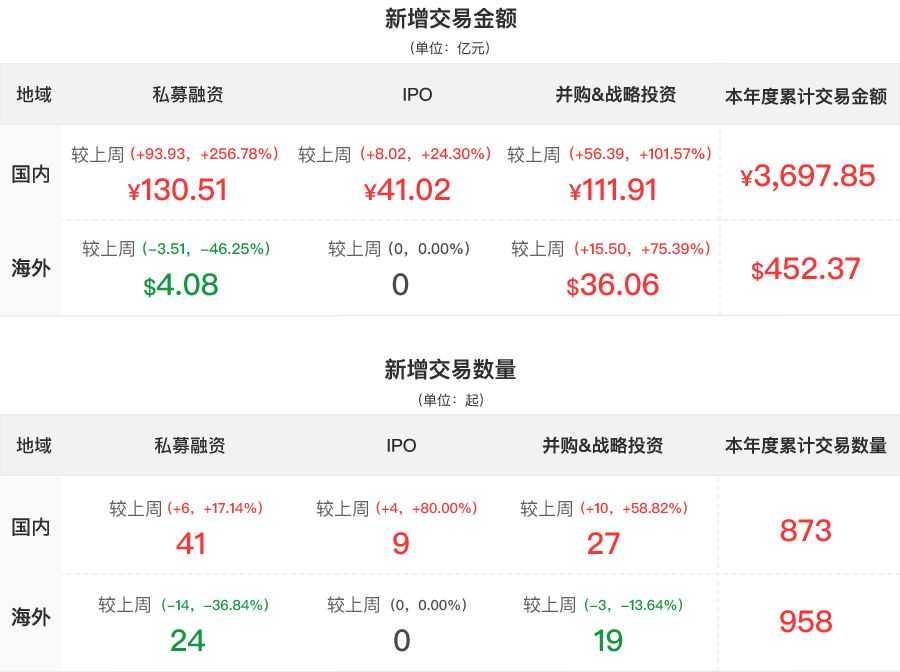Click the domestic M&A amount ¥111.91
The image size is (900, 672).
613,189
